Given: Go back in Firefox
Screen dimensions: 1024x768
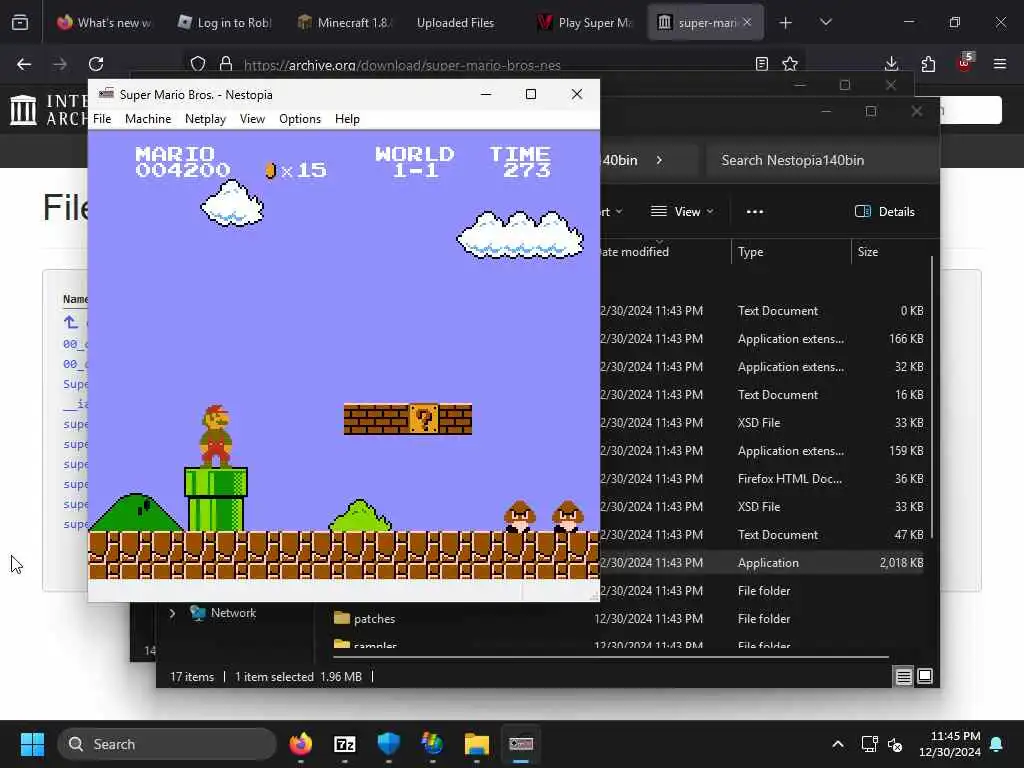Looking at the screenshot, I should click(24, 64).
